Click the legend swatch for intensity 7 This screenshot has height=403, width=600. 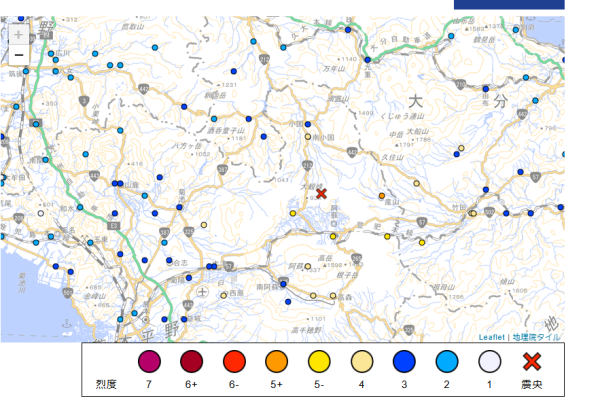[x=149, y=361]
